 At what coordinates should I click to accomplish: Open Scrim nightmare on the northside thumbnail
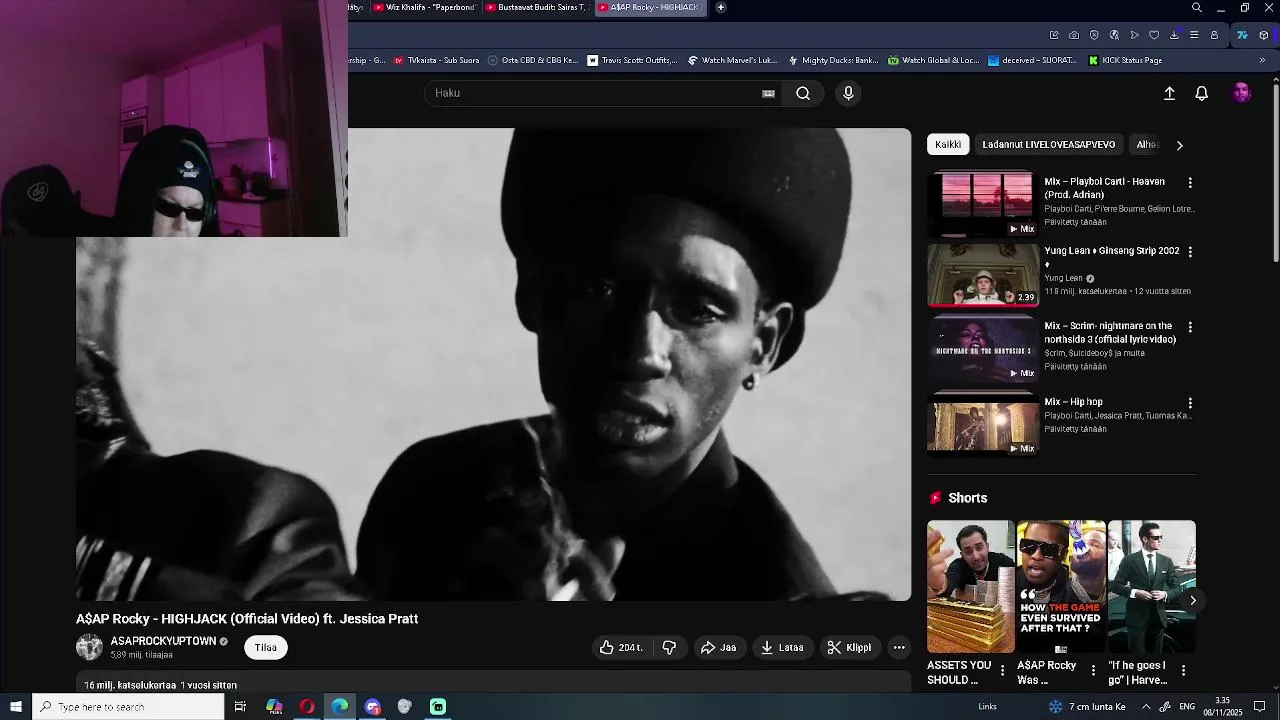coord(983,350)
